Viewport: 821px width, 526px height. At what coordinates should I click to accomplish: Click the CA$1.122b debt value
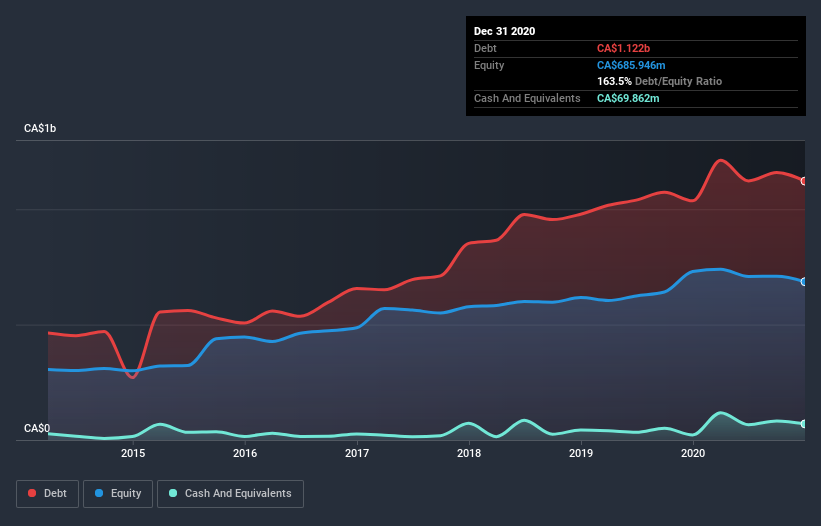(623, 48)
